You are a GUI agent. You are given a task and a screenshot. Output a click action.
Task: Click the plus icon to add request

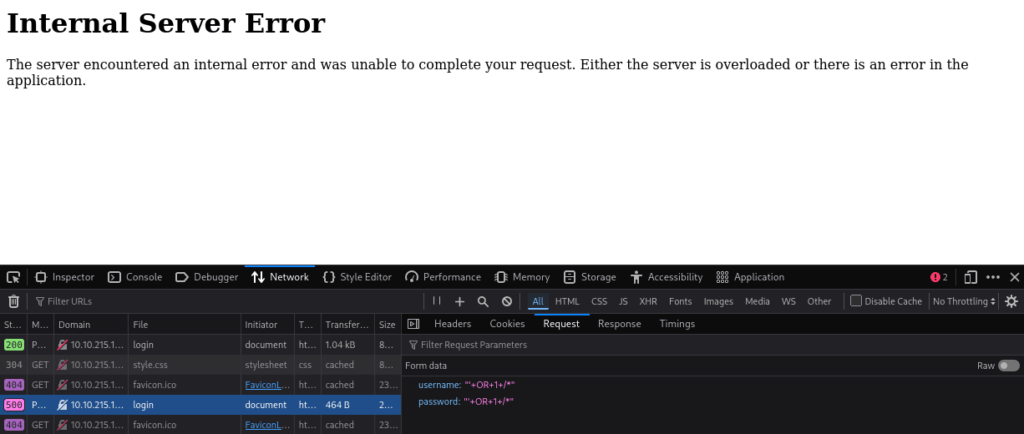[x=460, y=301]
